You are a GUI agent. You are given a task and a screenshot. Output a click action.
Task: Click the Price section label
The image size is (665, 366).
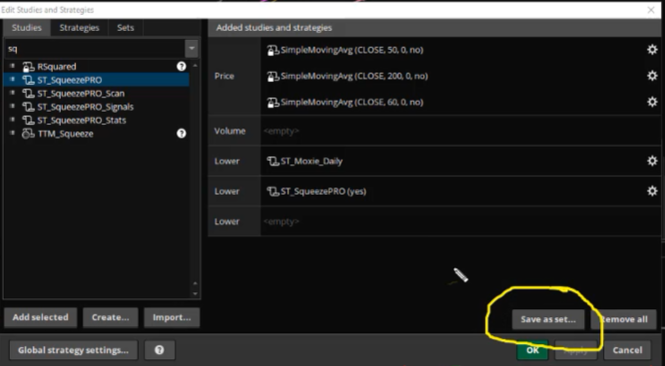[x=224, y=76]
